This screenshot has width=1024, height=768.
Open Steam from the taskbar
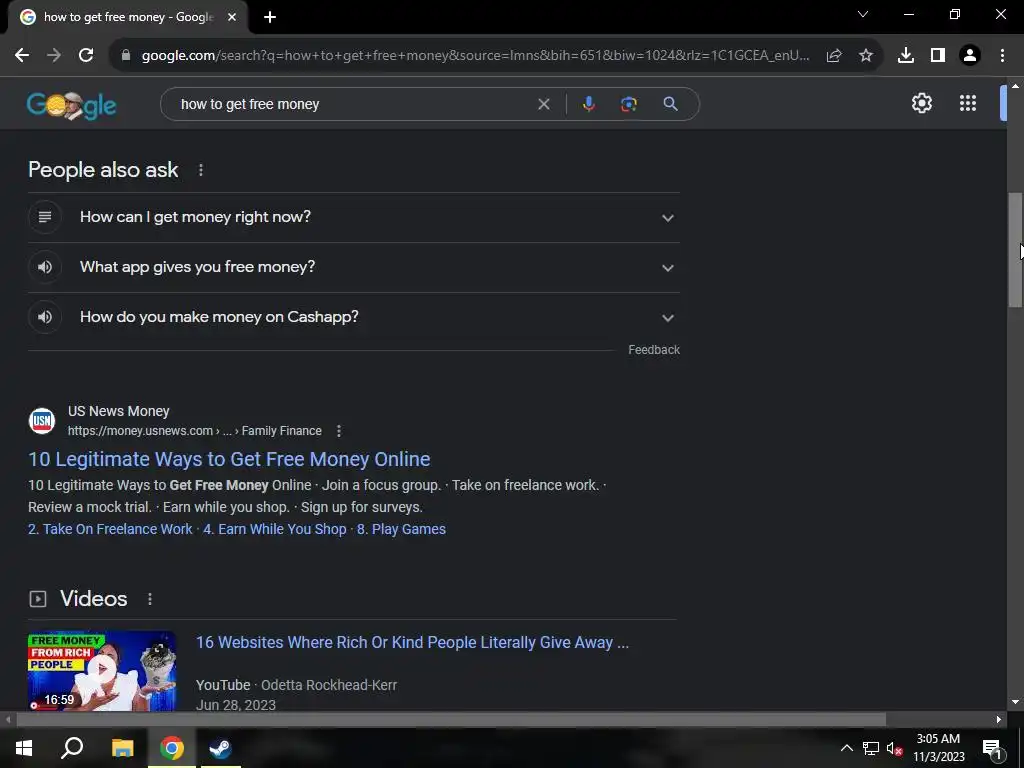coord(221,748)
